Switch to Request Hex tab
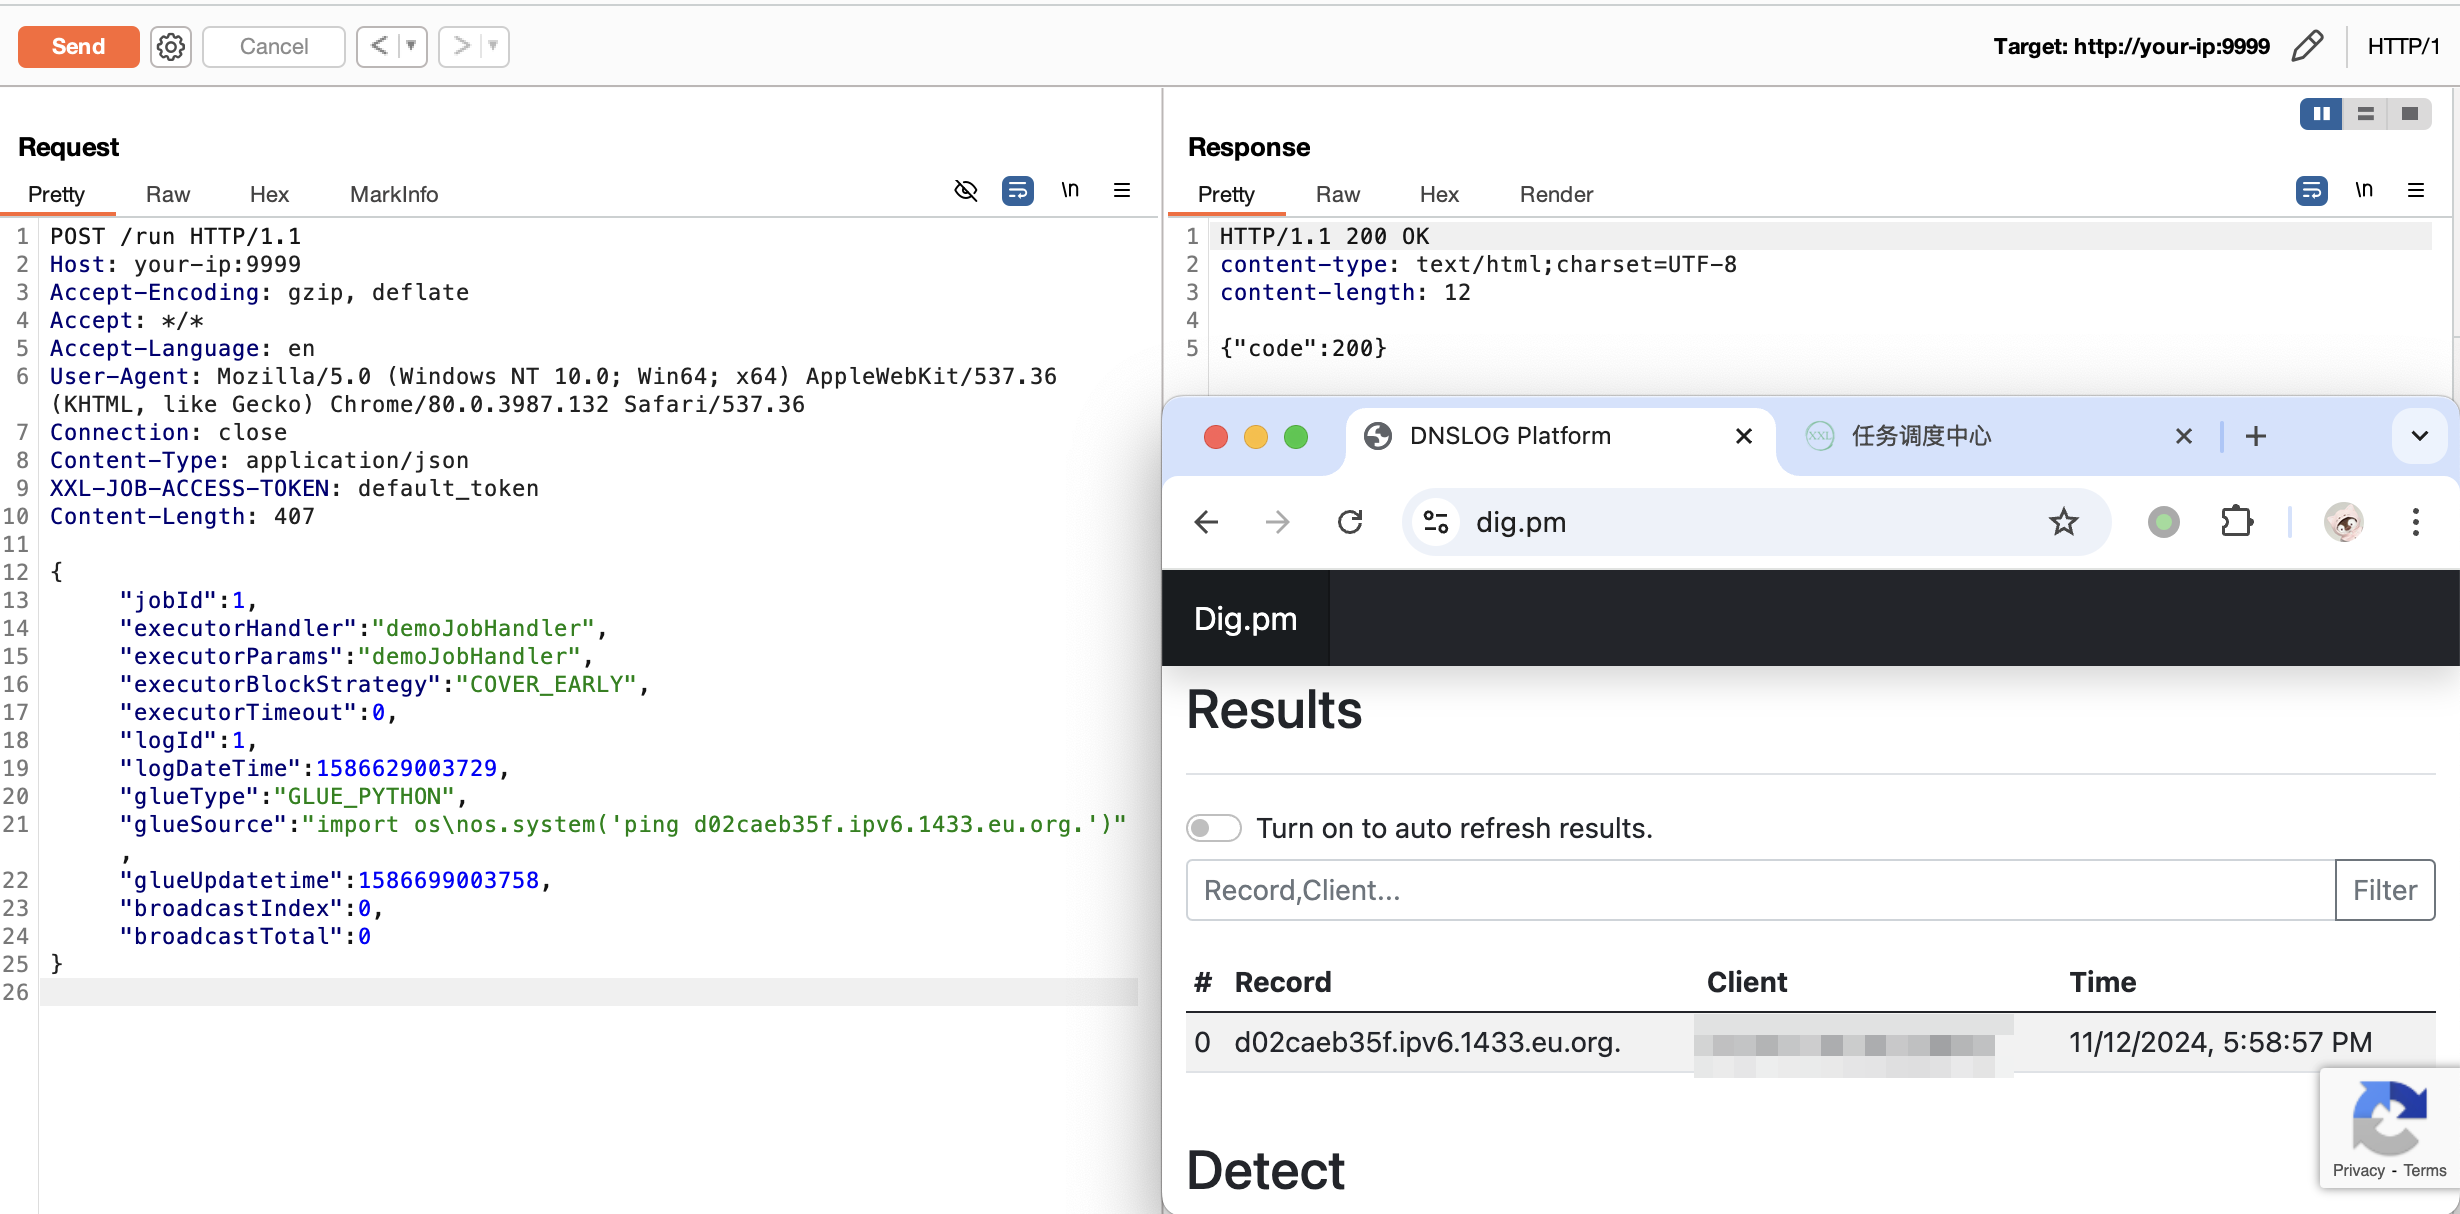Screen dimensions: 2460x1214 click(x=269, y=194)
